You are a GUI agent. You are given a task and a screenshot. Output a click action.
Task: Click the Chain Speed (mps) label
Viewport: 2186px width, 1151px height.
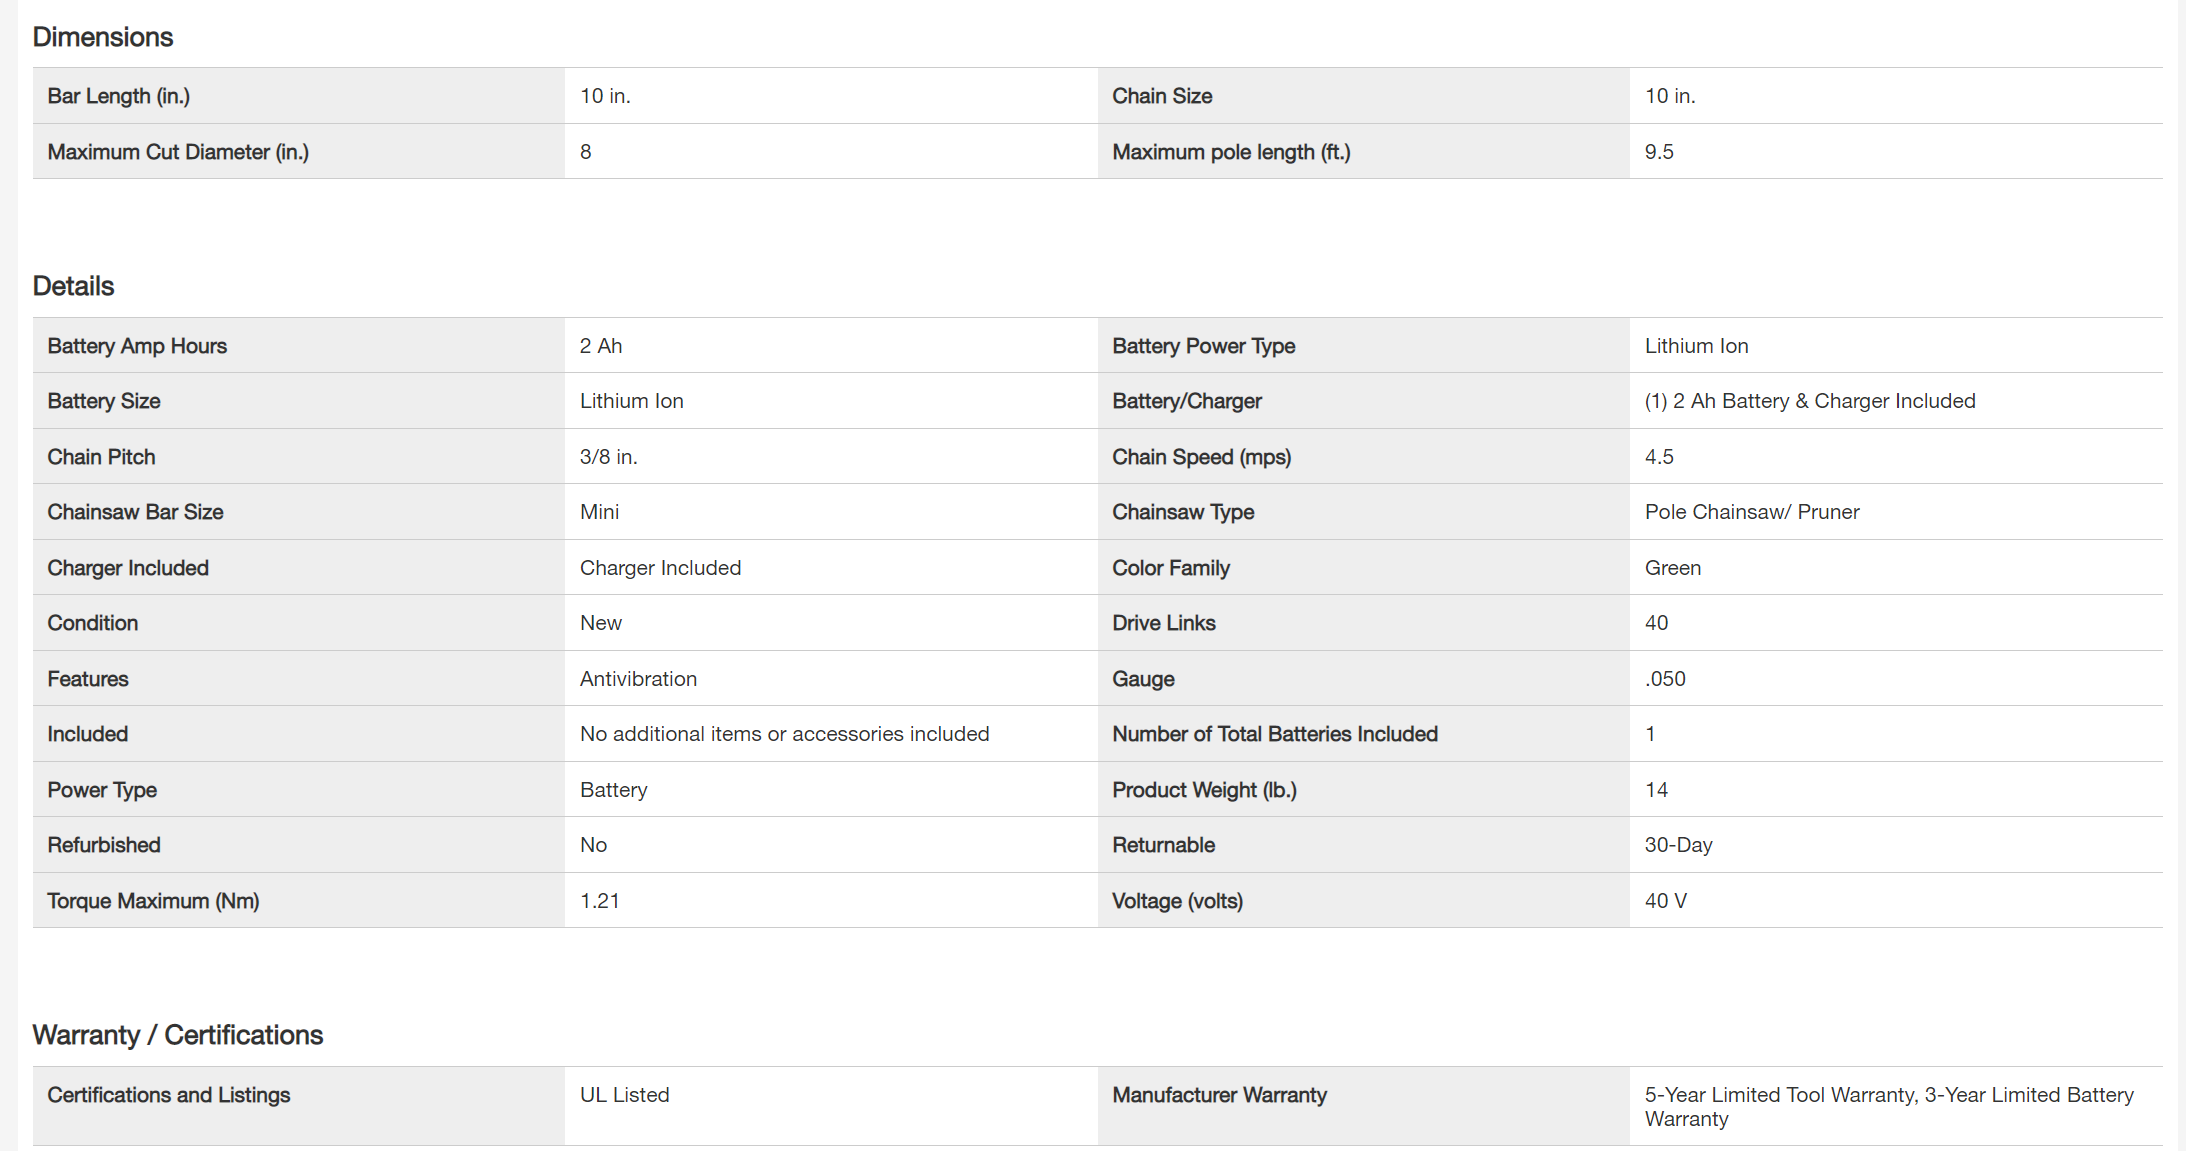pos(1201,457)
